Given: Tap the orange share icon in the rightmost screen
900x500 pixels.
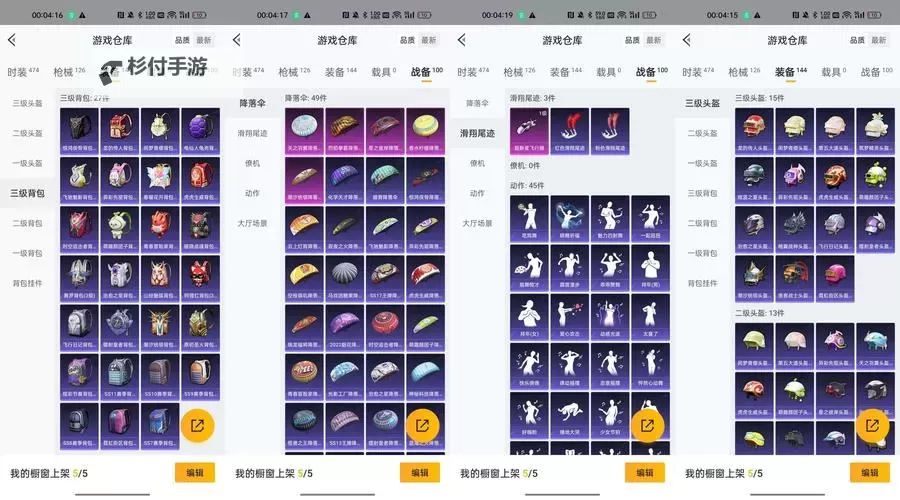Looking at the screenshot, I should (872, 426).
